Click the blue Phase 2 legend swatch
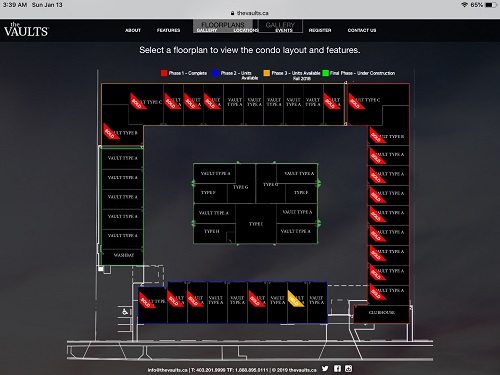This screenshot has width=500, height=375. (x=215, y=73)
